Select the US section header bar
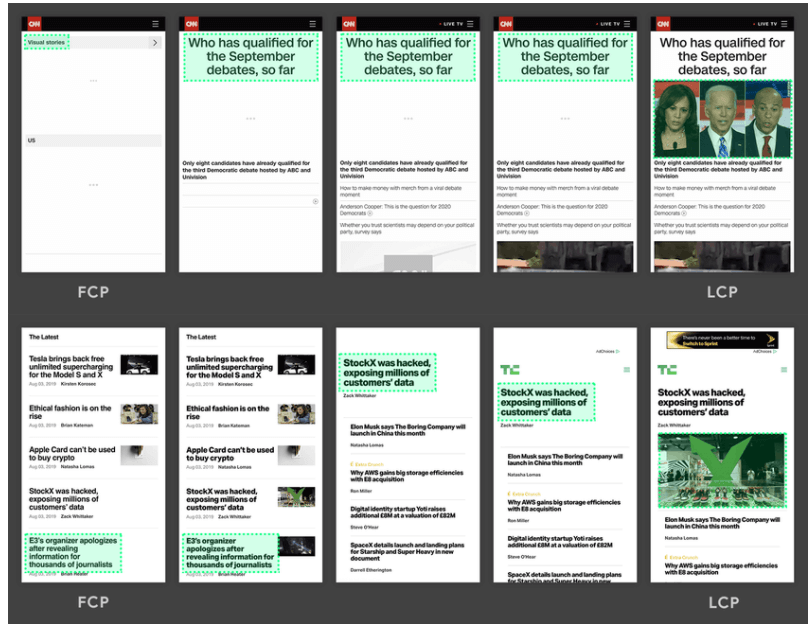 click(92, 141)
